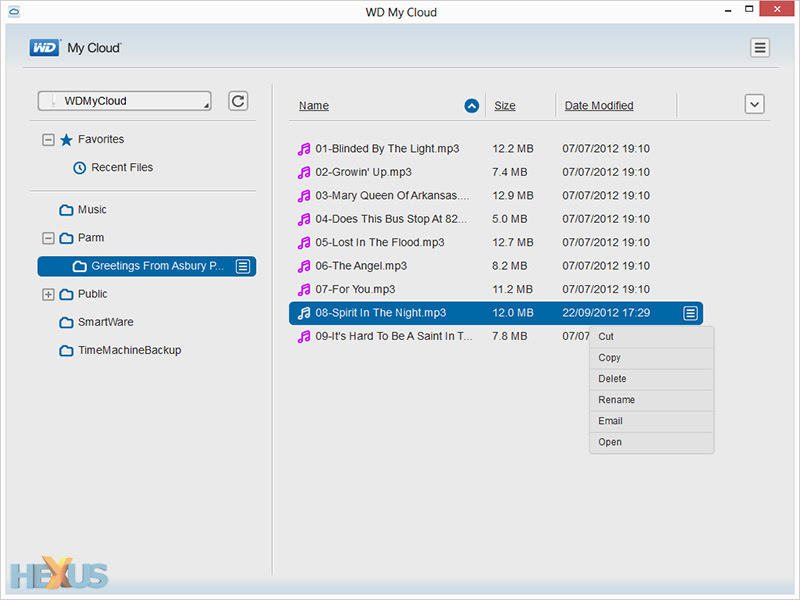Screen dimensions: 800x600
Task: Refresh the device file listing
Action: click(x=238, y=101)
